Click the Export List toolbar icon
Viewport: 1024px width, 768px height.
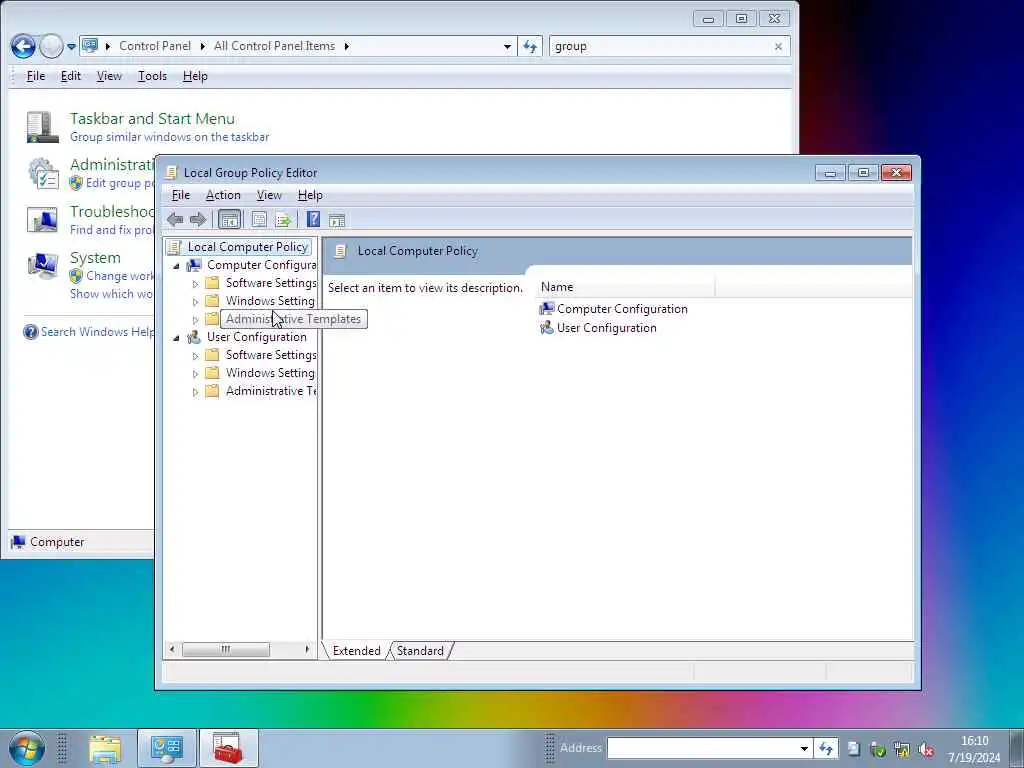pyautogui.click(x=283, y=219)
